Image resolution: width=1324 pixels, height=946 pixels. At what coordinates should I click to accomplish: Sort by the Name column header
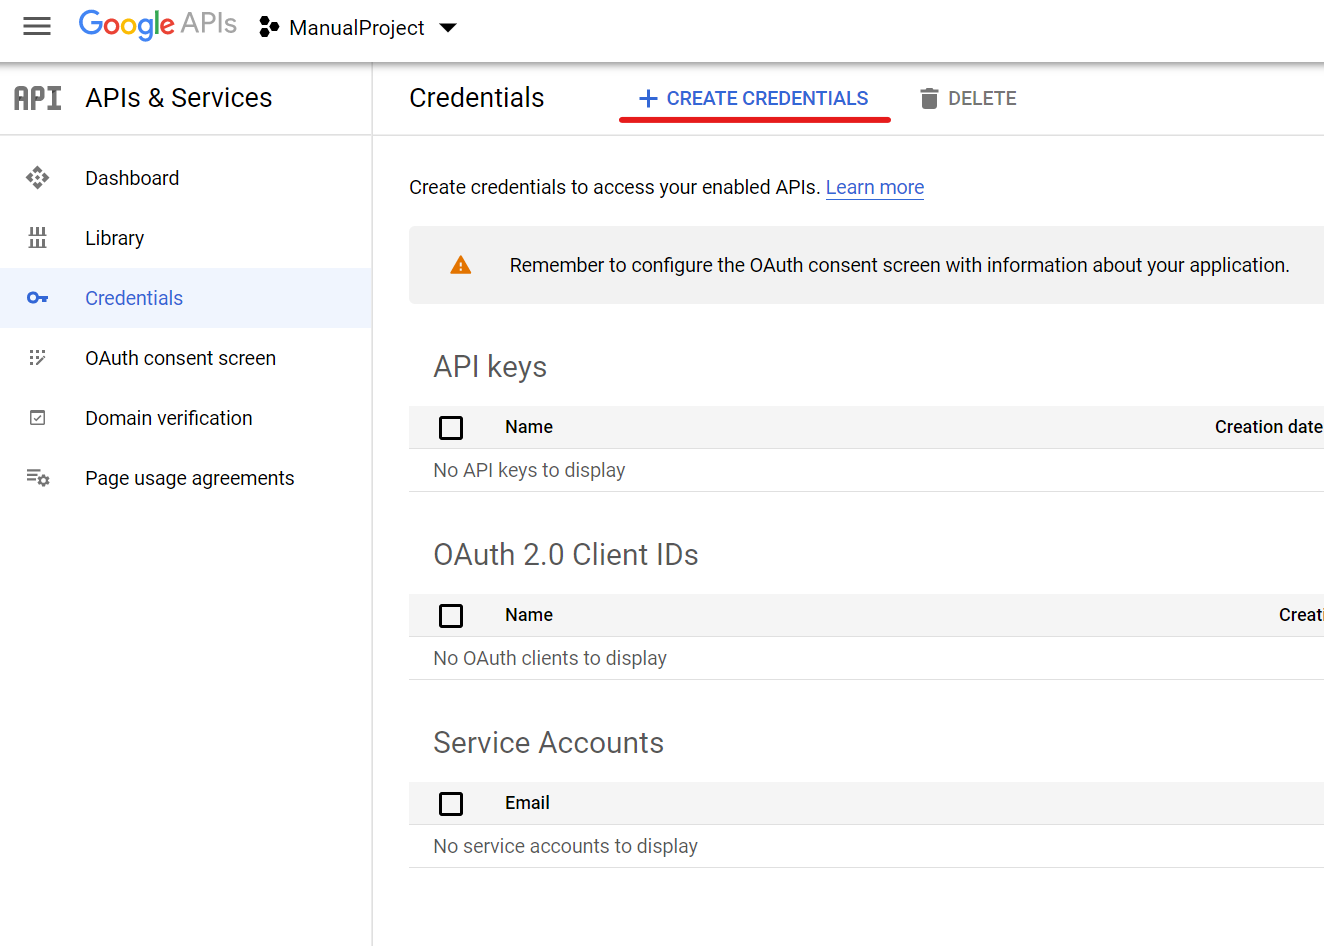[x=528, y=427]
